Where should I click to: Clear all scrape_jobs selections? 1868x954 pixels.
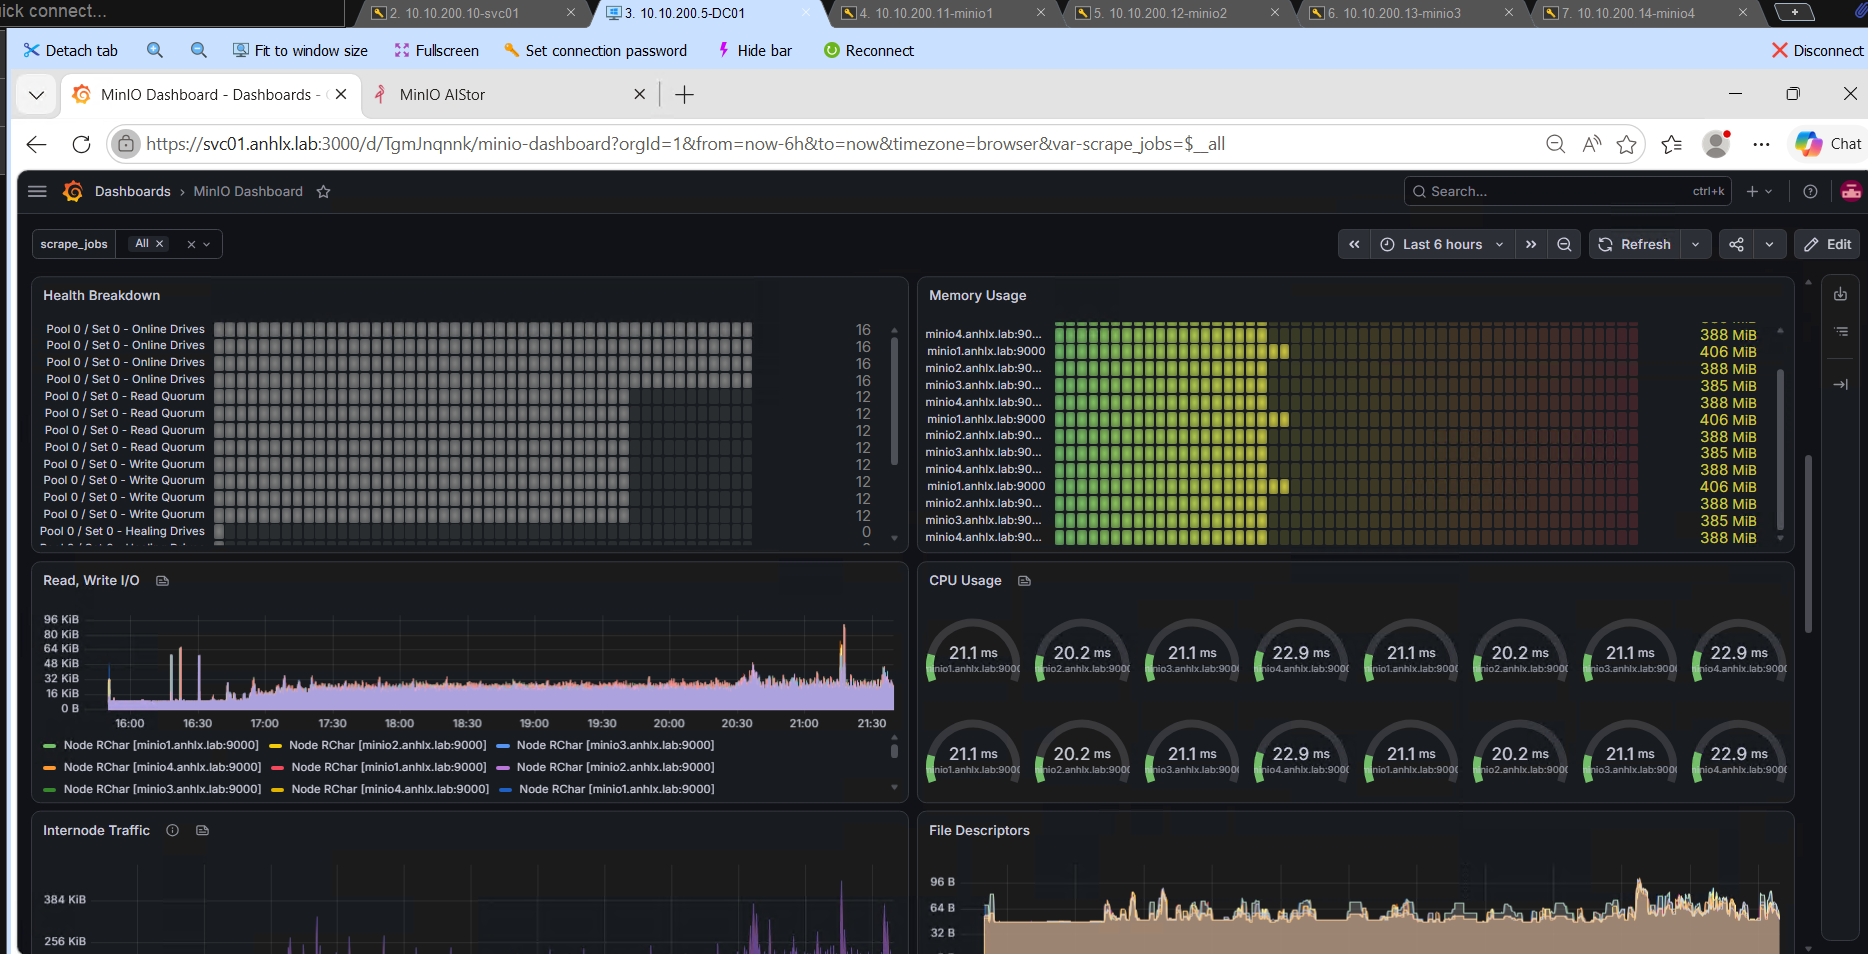[x=190, y=244]
